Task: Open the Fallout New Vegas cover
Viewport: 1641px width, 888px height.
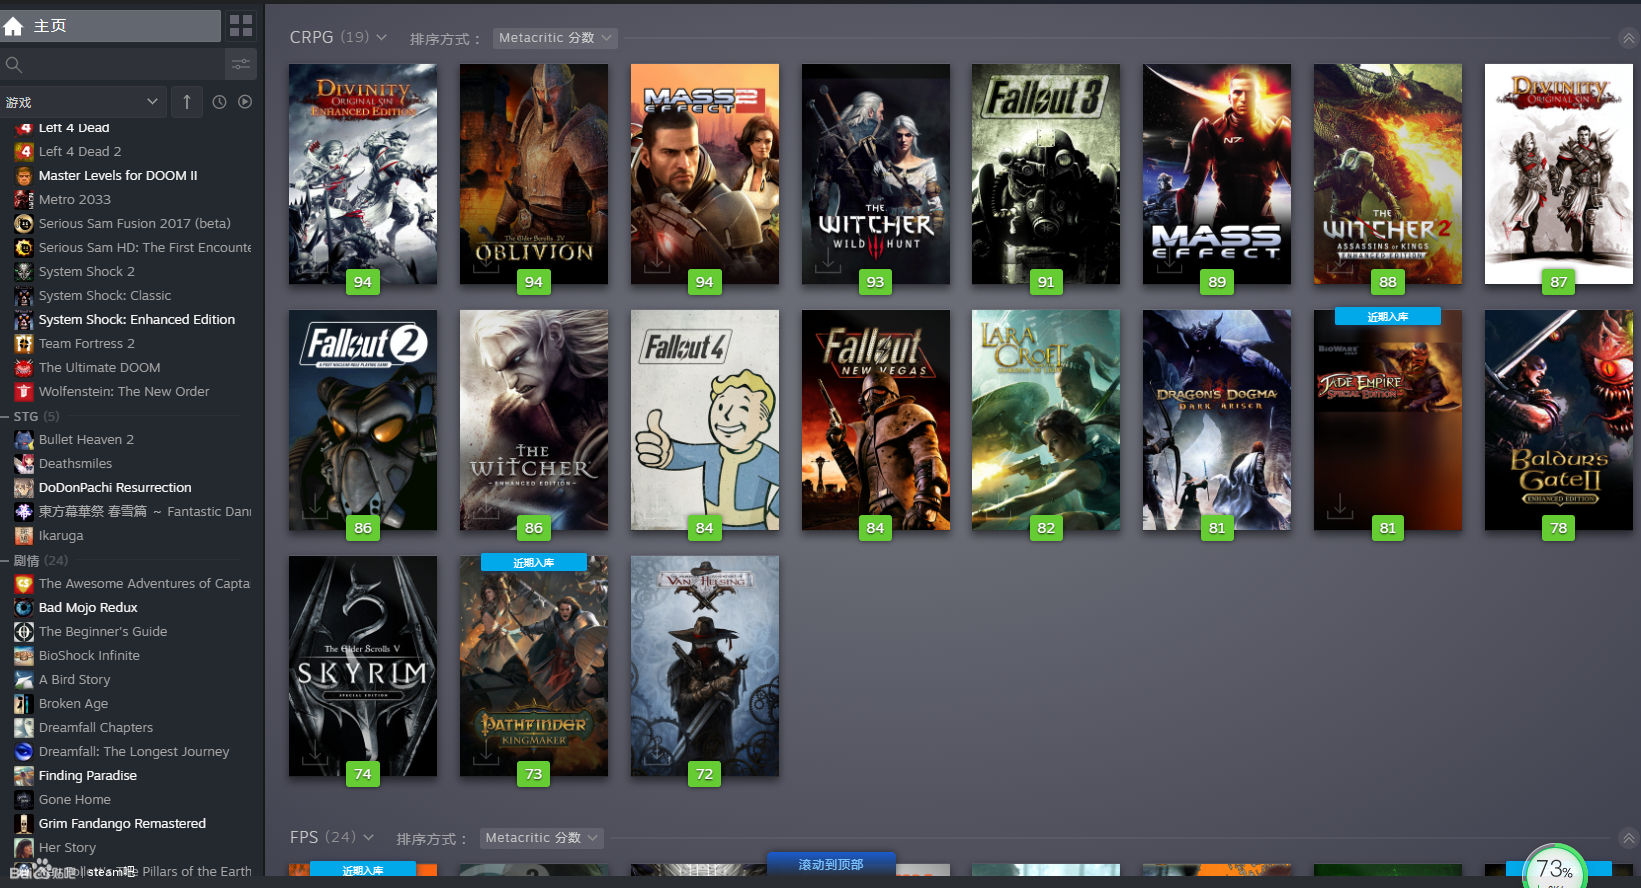Action: point(876,420)
